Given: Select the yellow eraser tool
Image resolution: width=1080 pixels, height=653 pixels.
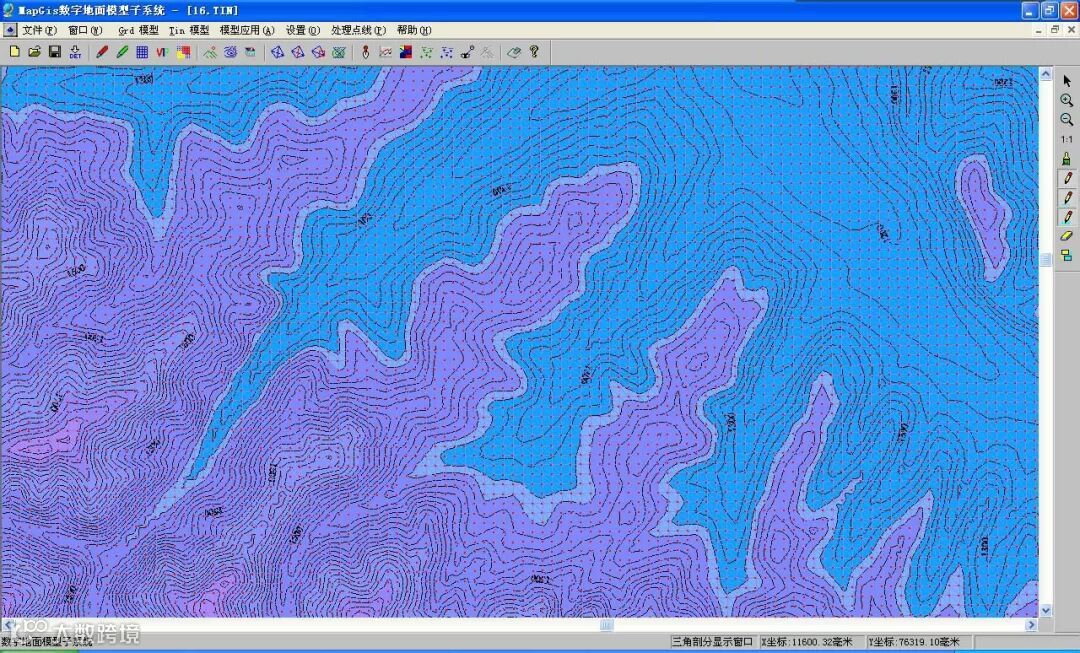Looking at the screenshot, I should pos(1067,236).
